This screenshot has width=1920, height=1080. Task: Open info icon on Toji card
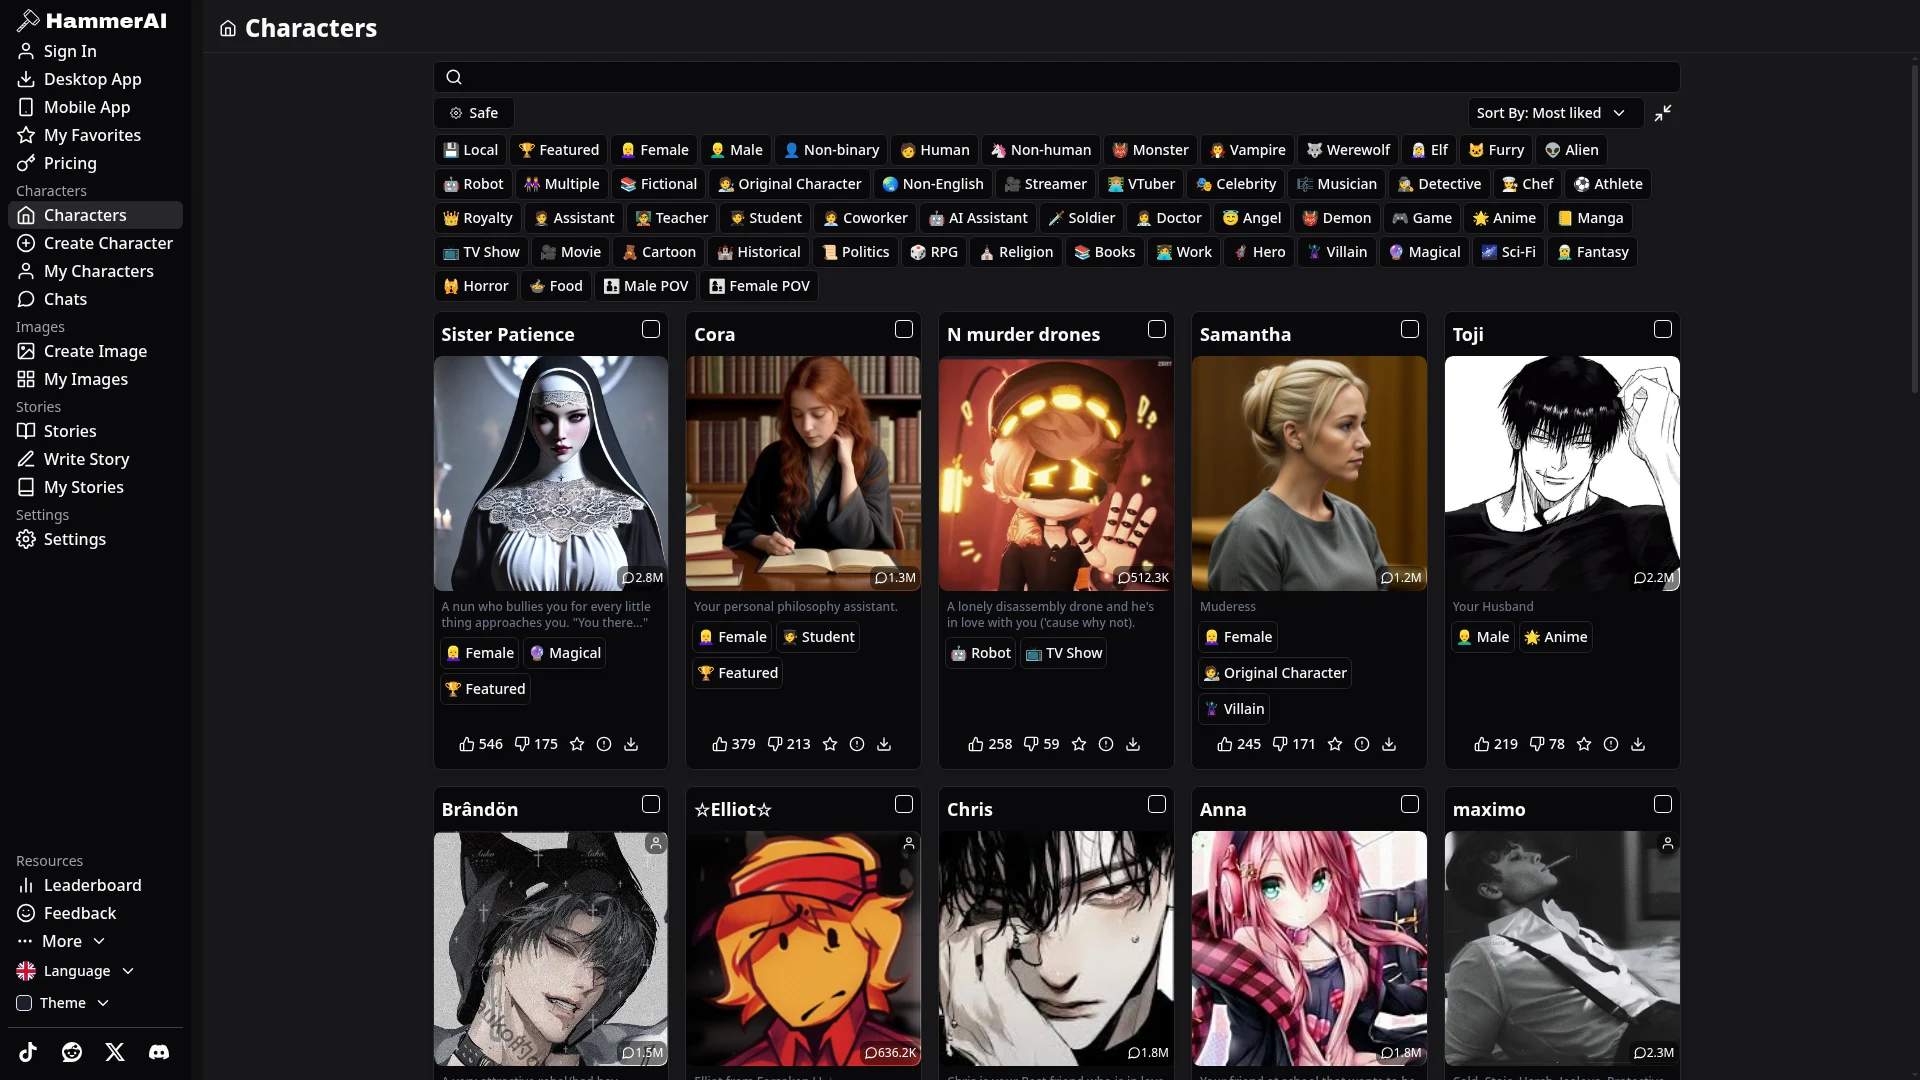(x=1611, y=744)
